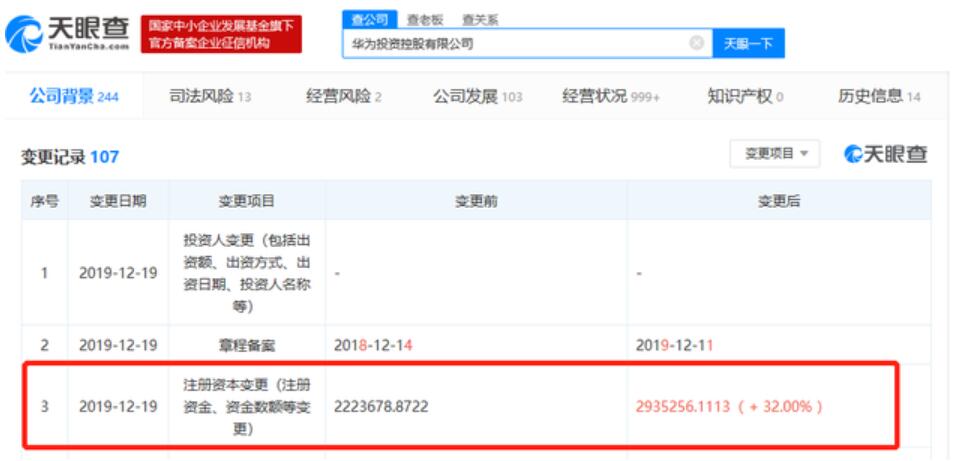Screen dimensions: 962x461
Task: Select the 查关系 search tab
Action: (480, 20)
